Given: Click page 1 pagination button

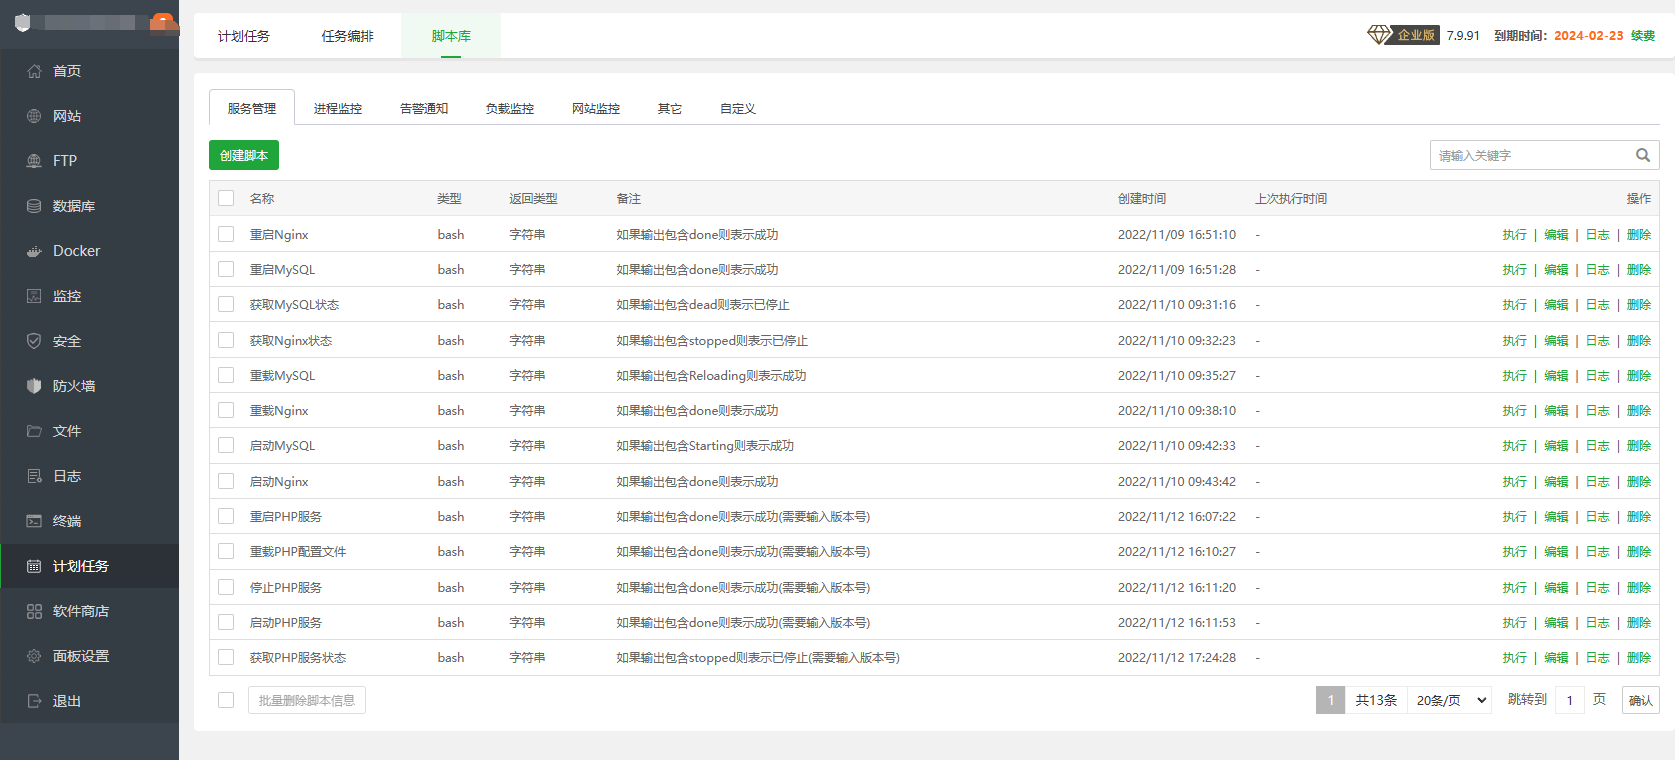Looking at the screenshot, I should coord(1330,700).
